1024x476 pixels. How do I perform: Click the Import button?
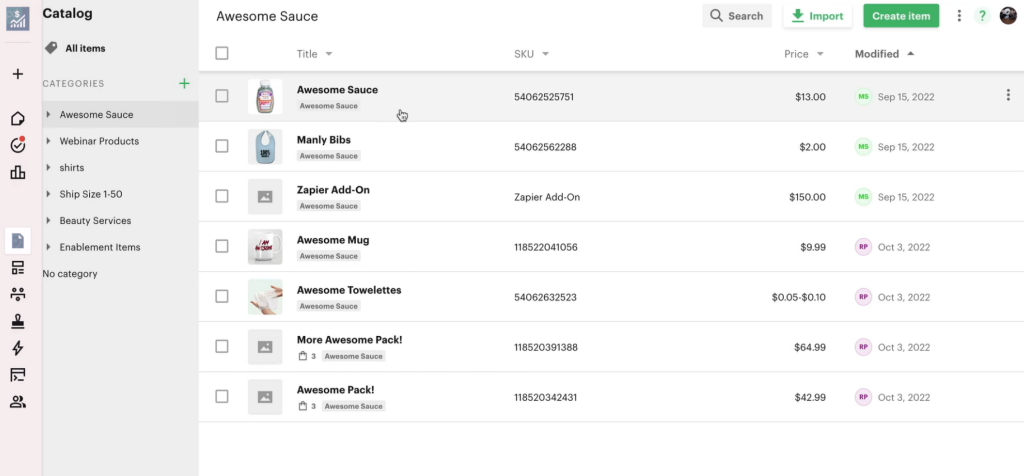coord(817,16)
